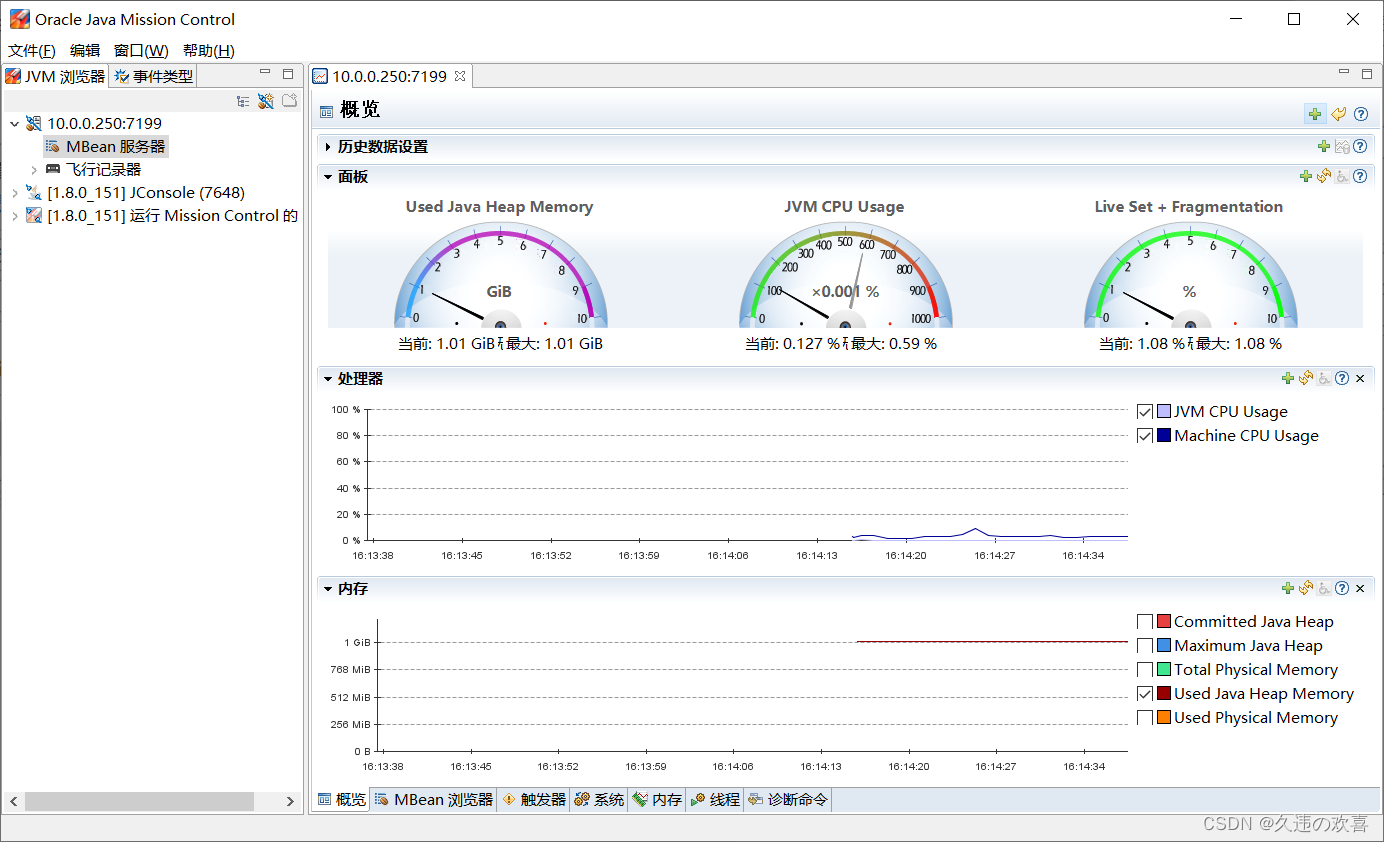
Task: Expand the 飞行记录器 tree node
Action: 34,170
